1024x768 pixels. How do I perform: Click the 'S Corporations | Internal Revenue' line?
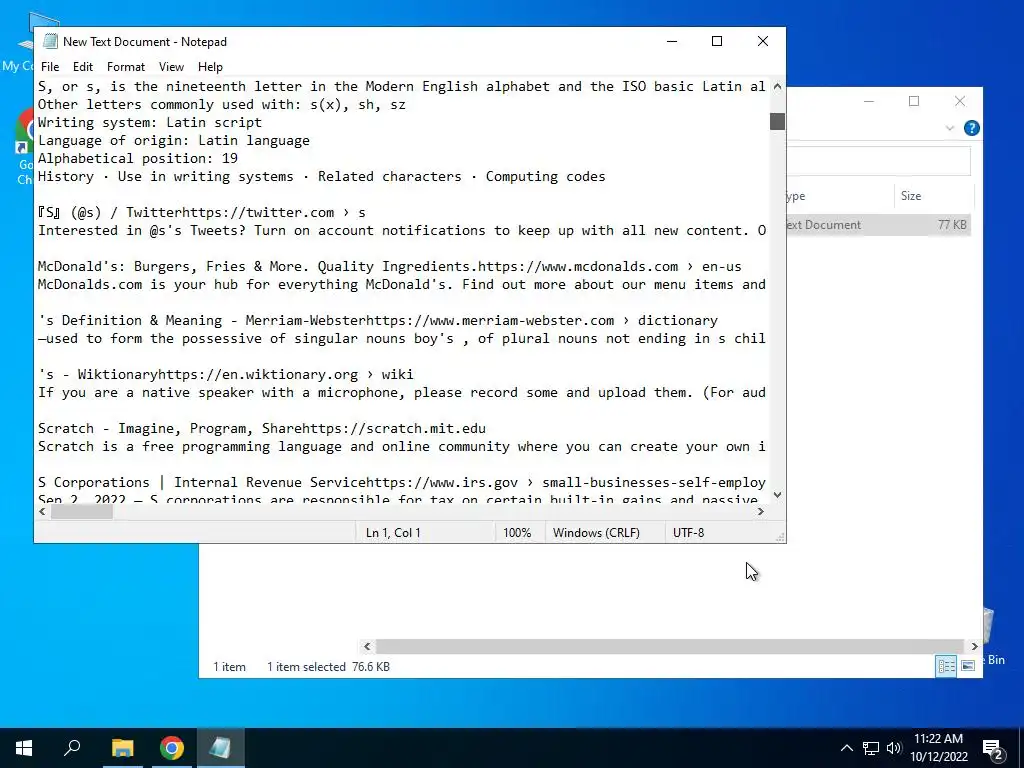point(402,483)
